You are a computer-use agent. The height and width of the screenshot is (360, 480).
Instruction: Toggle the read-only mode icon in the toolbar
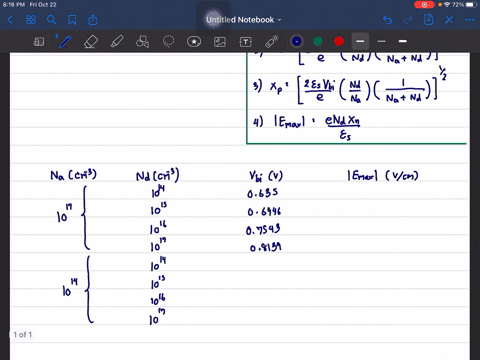click(x=39, y=42)
